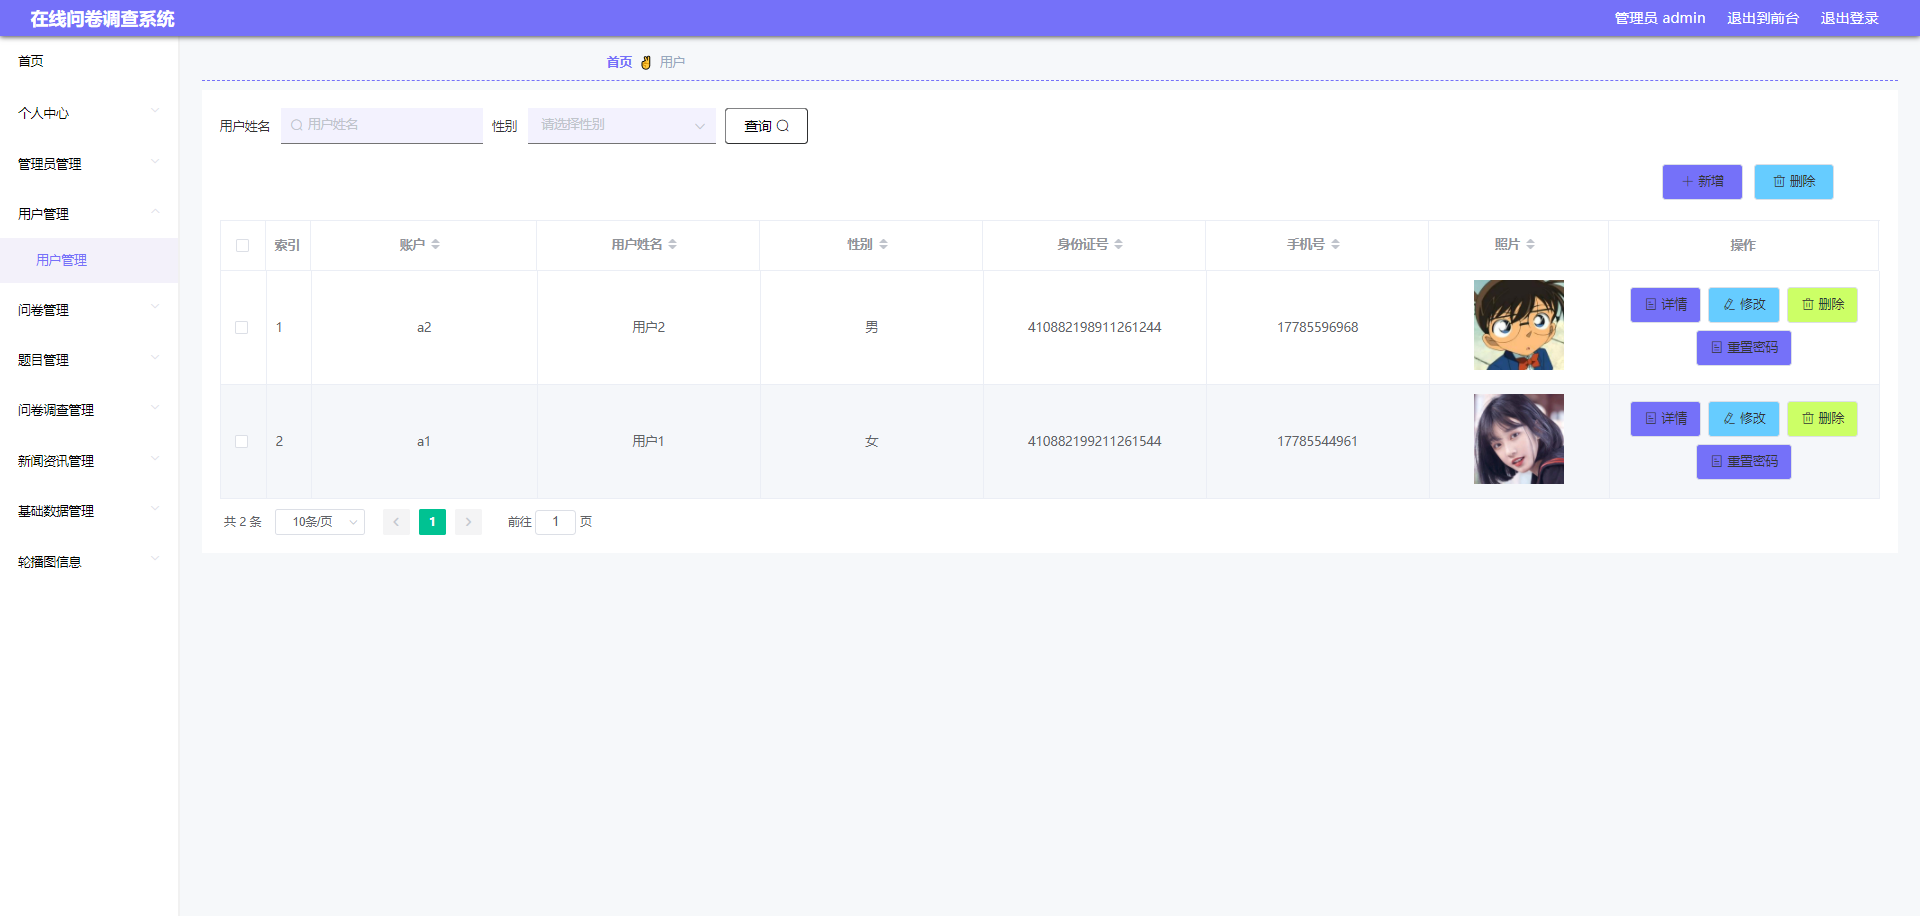Click page number 1 in pagination
1920x916 pixels.
(x=432, y=522)
